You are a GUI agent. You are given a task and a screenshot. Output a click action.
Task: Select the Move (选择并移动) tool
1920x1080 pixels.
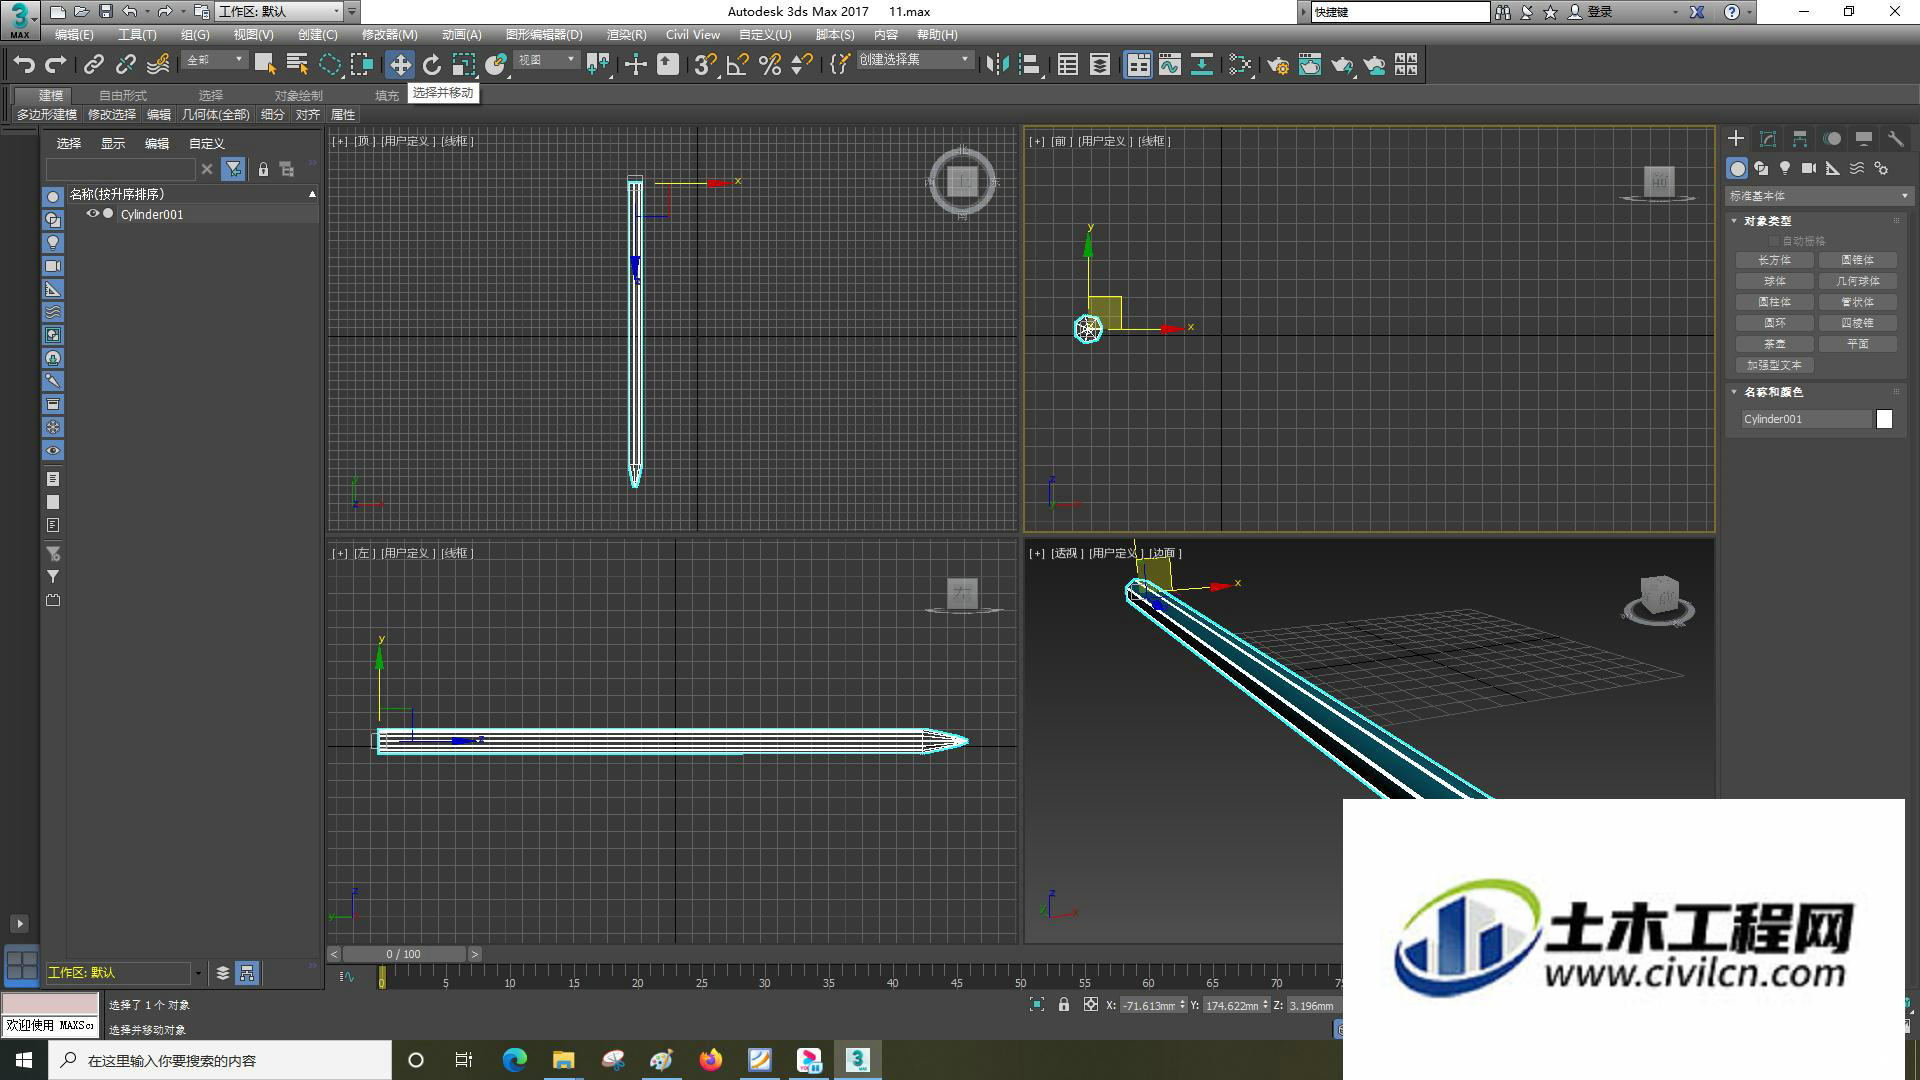[400, 65]
